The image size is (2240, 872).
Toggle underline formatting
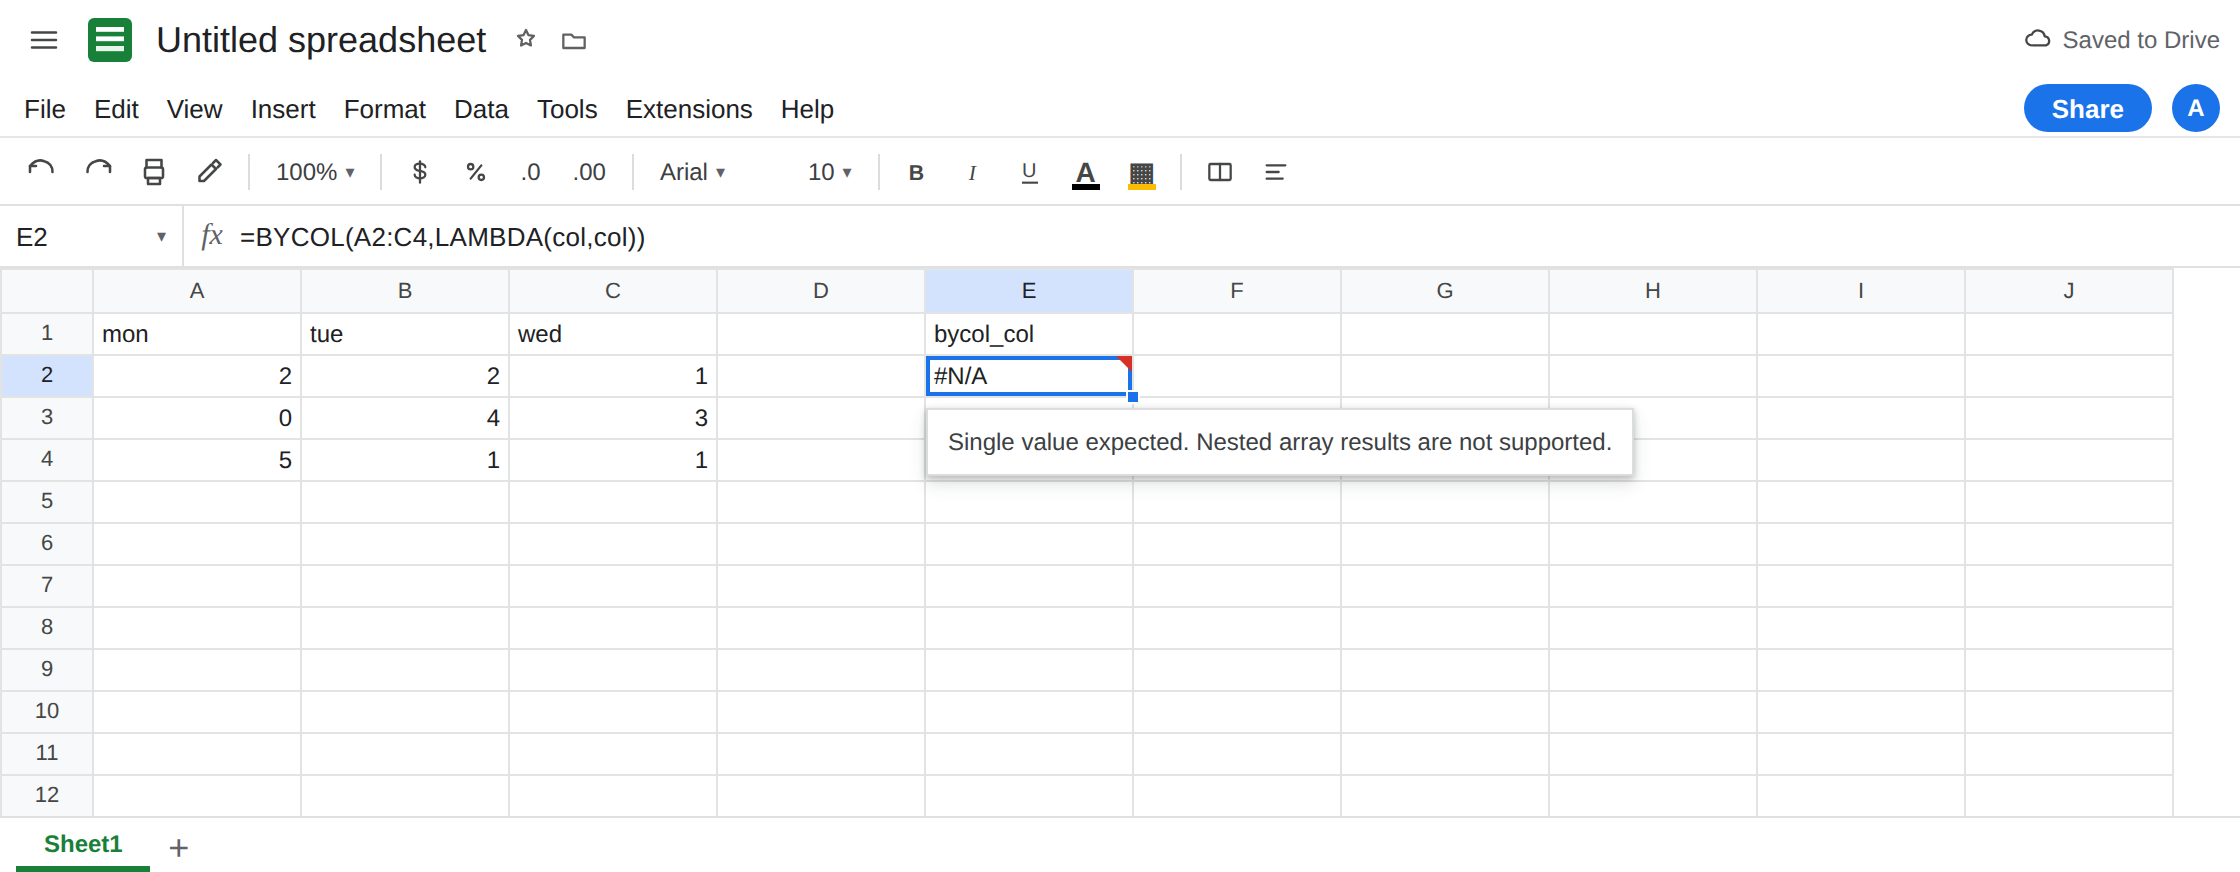point(1029,172)
